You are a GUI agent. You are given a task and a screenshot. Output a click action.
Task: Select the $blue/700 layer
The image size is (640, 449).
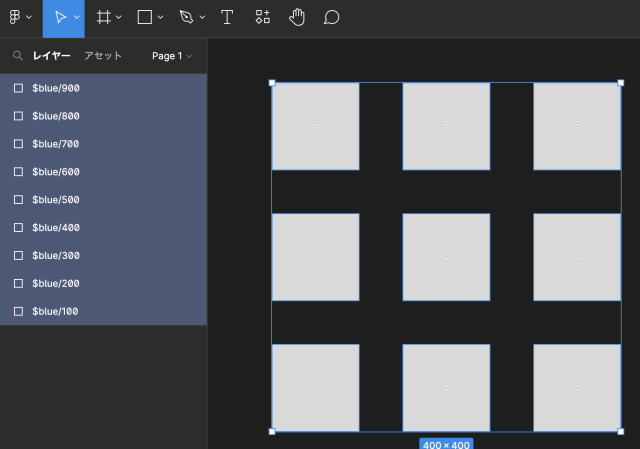coord(103,144)
